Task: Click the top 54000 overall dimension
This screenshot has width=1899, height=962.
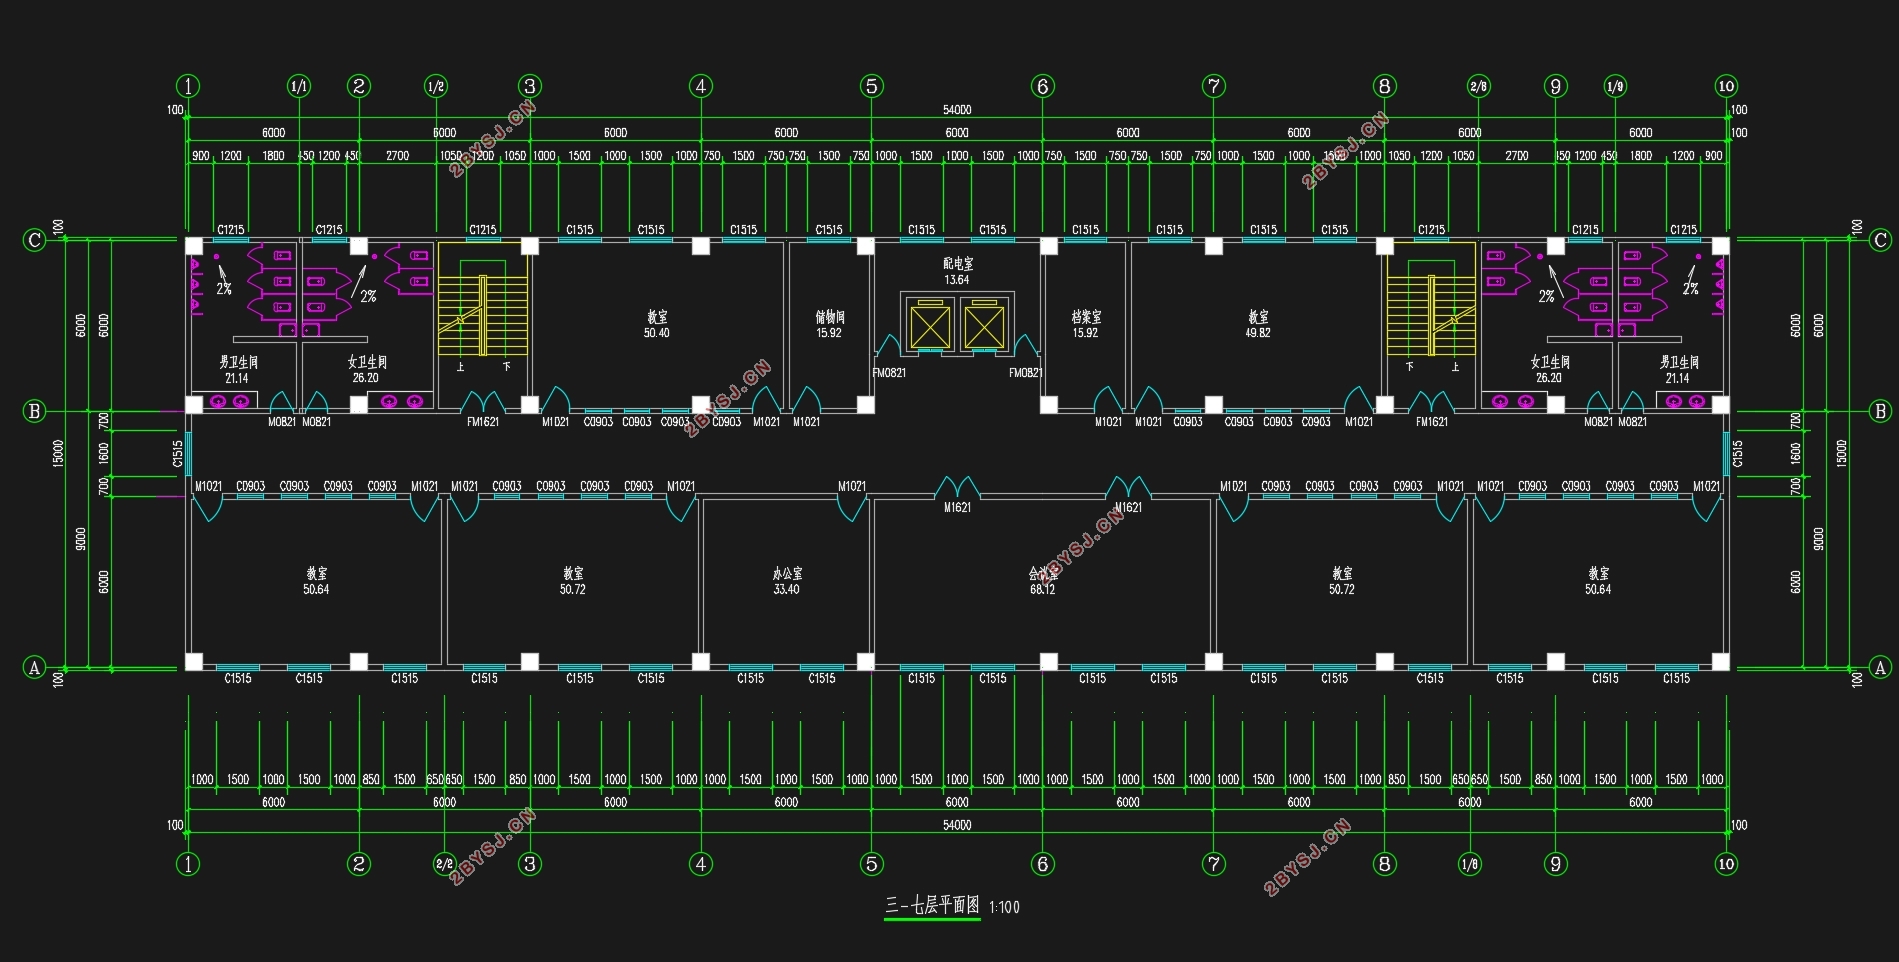Action: click(x=957, y=110)
